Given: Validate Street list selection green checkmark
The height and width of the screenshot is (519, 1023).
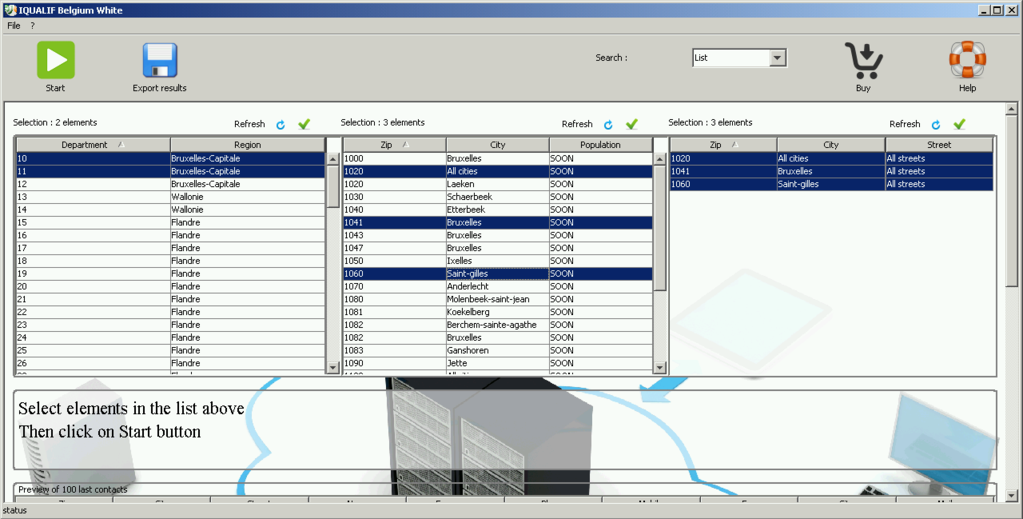Looking at the screenshot, I should point(959,124).
